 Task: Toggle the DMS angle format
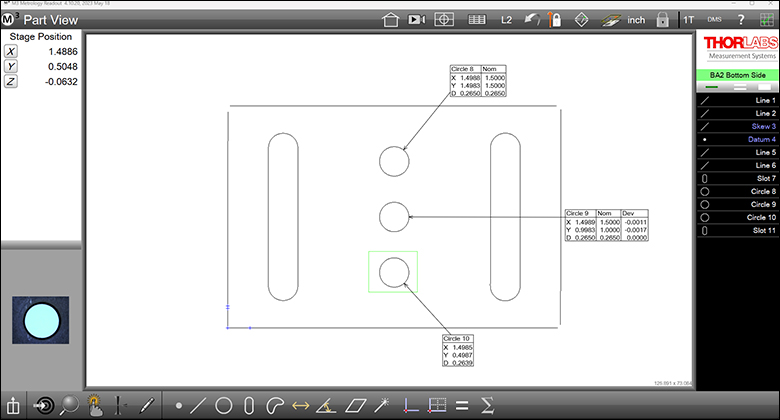(714, 19)
